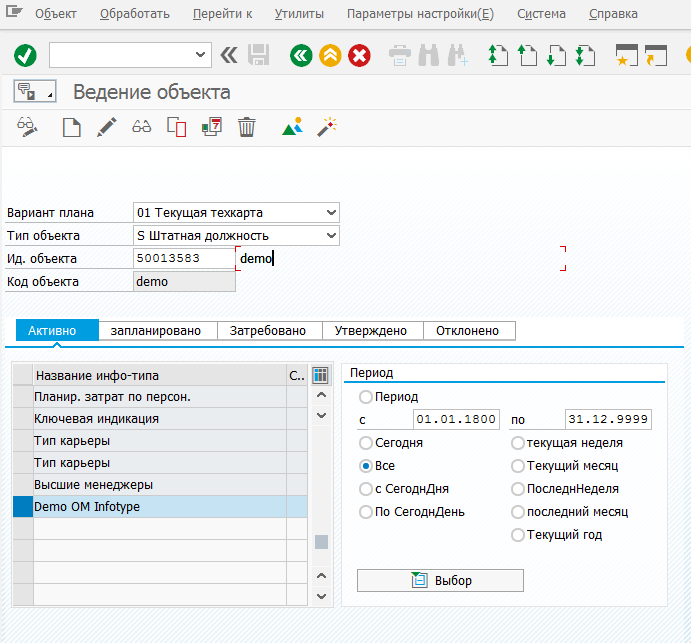Select the с СегоднДня radio button
This screenshot has height=643, width=691.
365,489
